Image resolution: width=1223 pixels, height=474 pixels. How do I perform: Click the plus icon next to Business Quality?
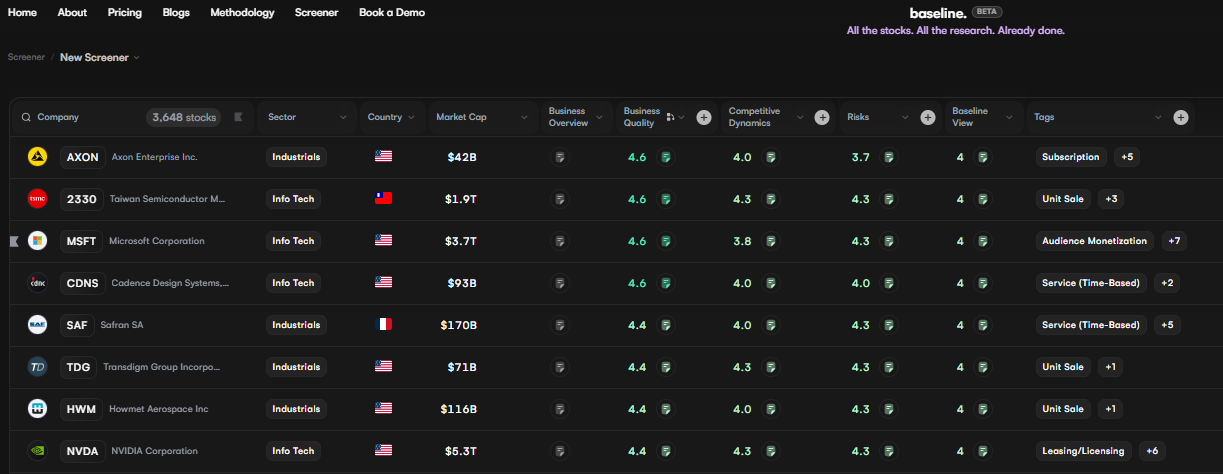[704, 117]
